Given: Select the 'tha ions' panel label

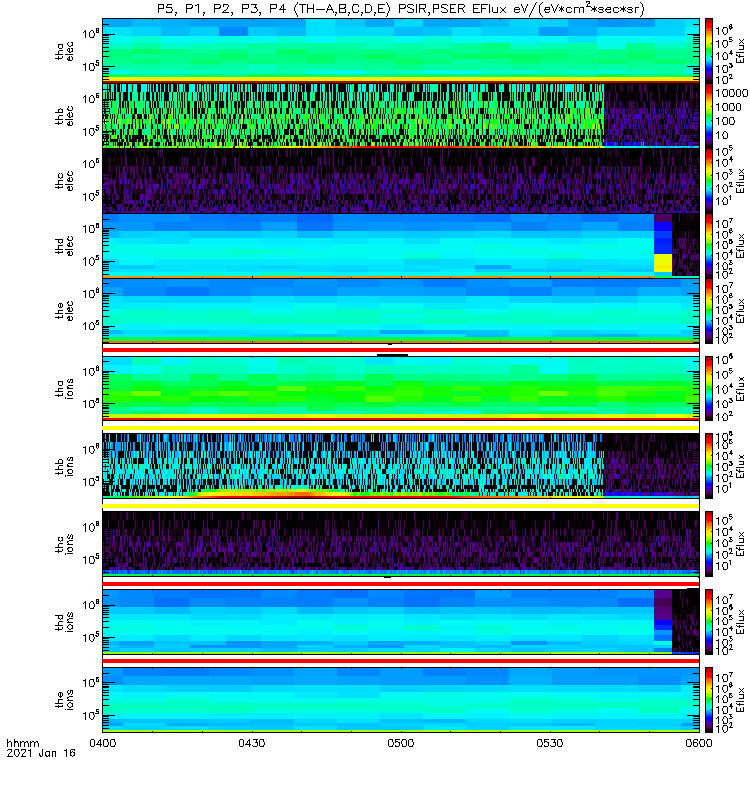Looking at the screenshot, I should coord(64,388).
